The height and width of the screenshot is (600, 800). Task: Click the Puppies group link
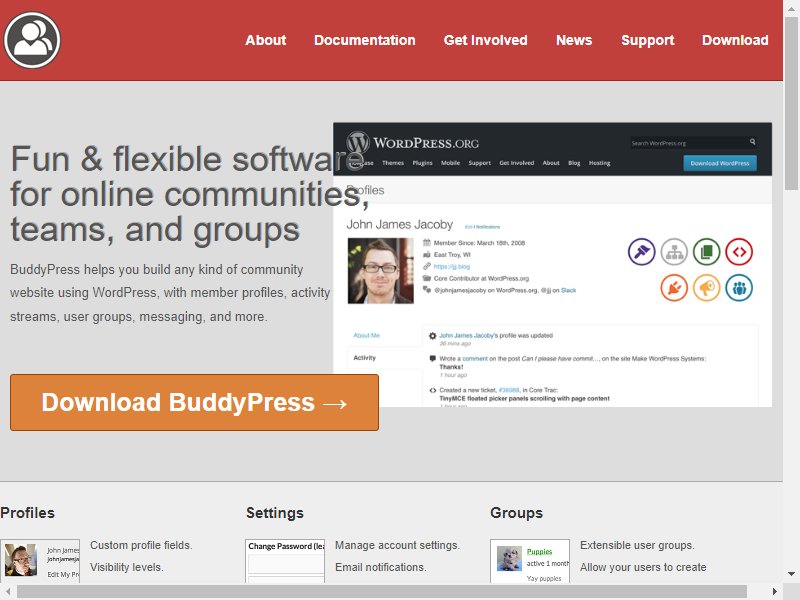tap(539, 552)
